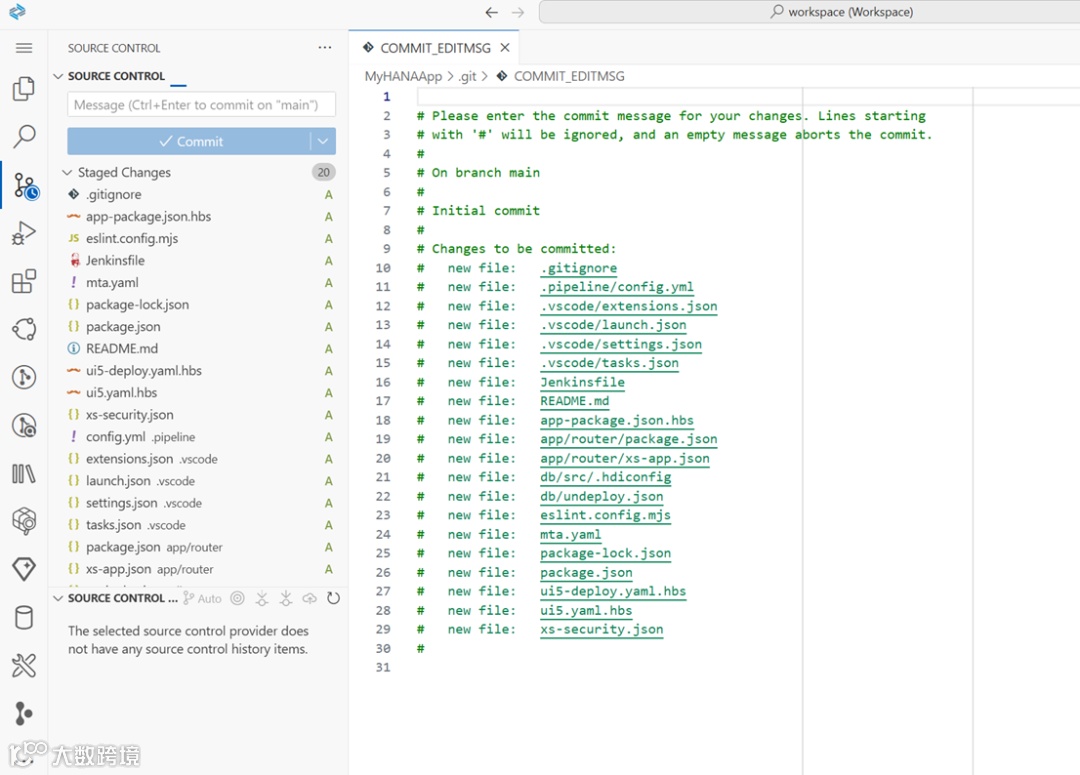Select the staged .gitignore file

199,194
